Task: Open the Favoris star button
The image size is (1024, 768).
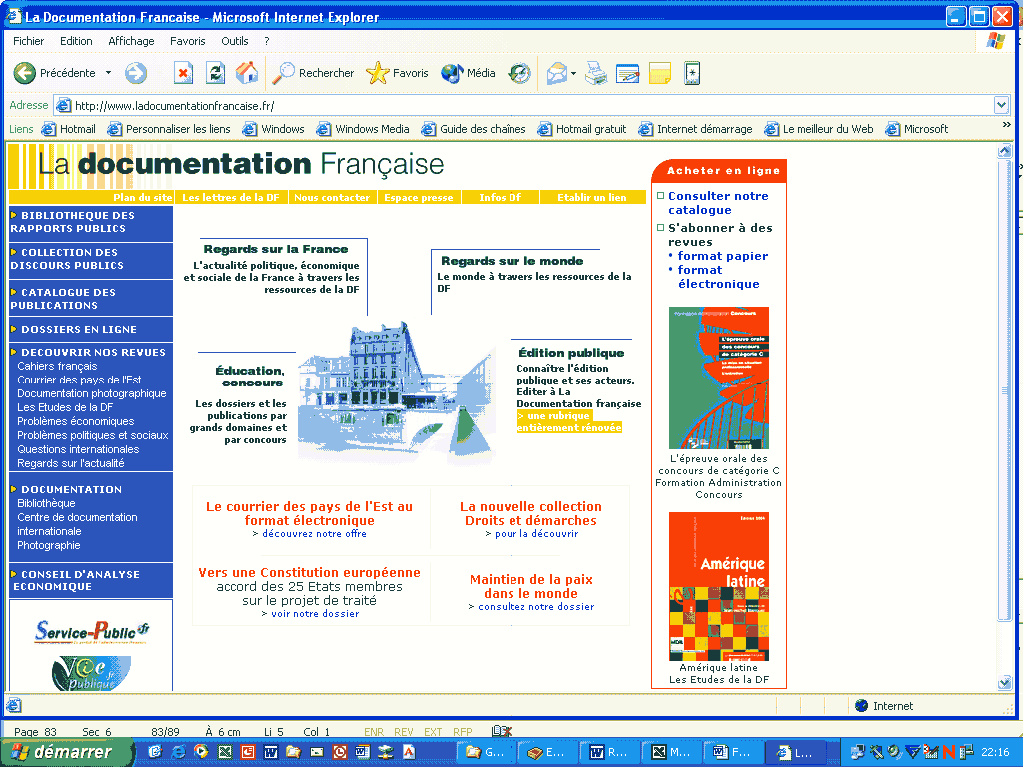Action: click(397, 73)
